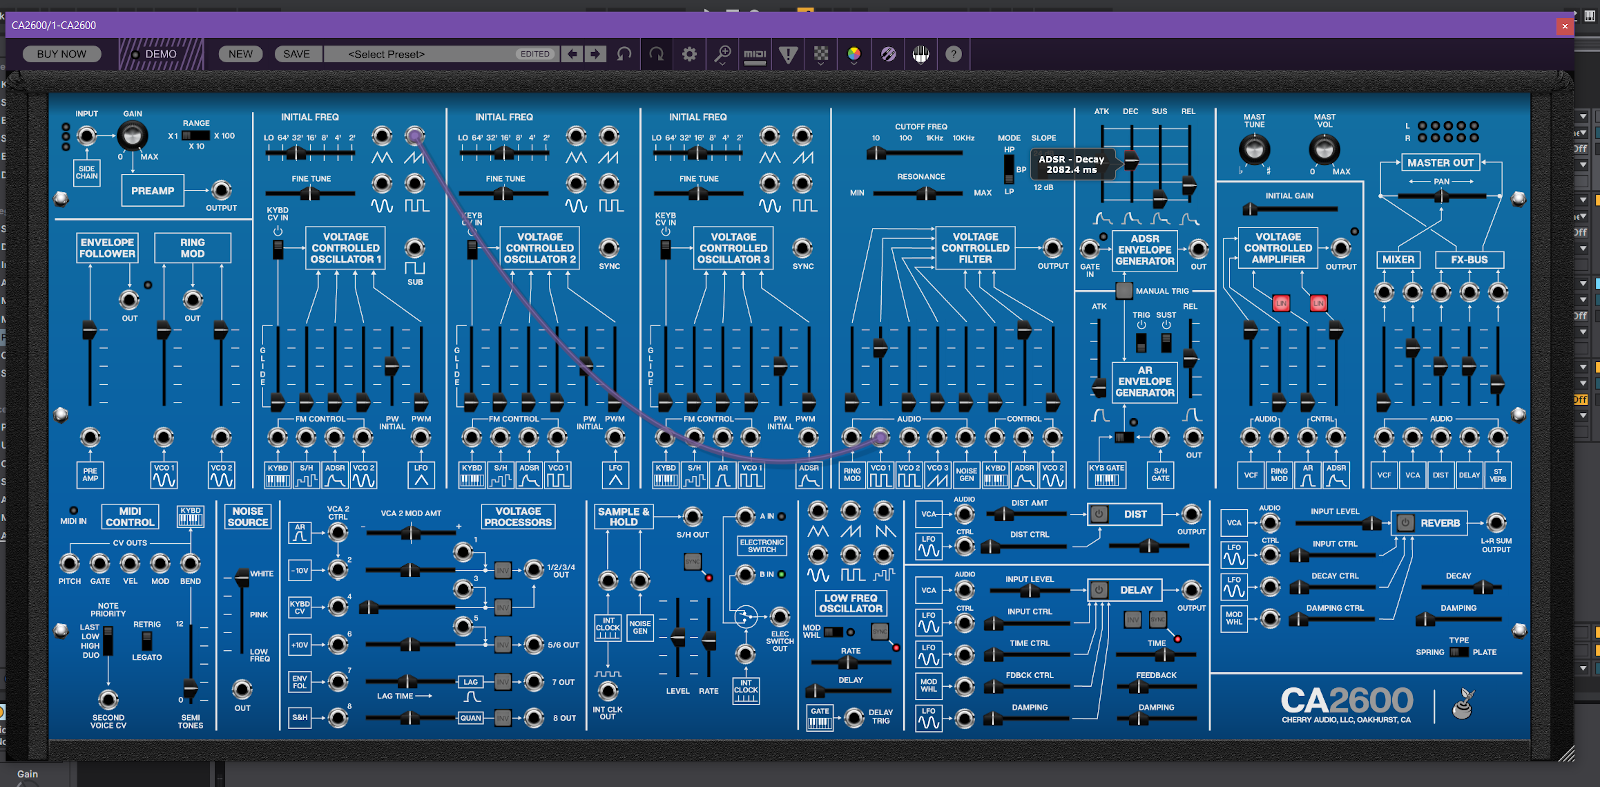The width and height of the screenshot is (1600, 787).
Task: Toggle the Spring/Plate reverb type switch
Action: click(x=1459, y=652)
